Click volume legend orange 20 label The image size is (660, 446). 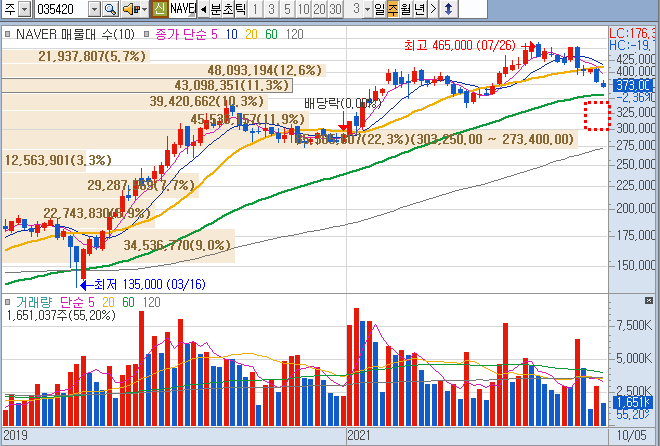pos(108,302)
